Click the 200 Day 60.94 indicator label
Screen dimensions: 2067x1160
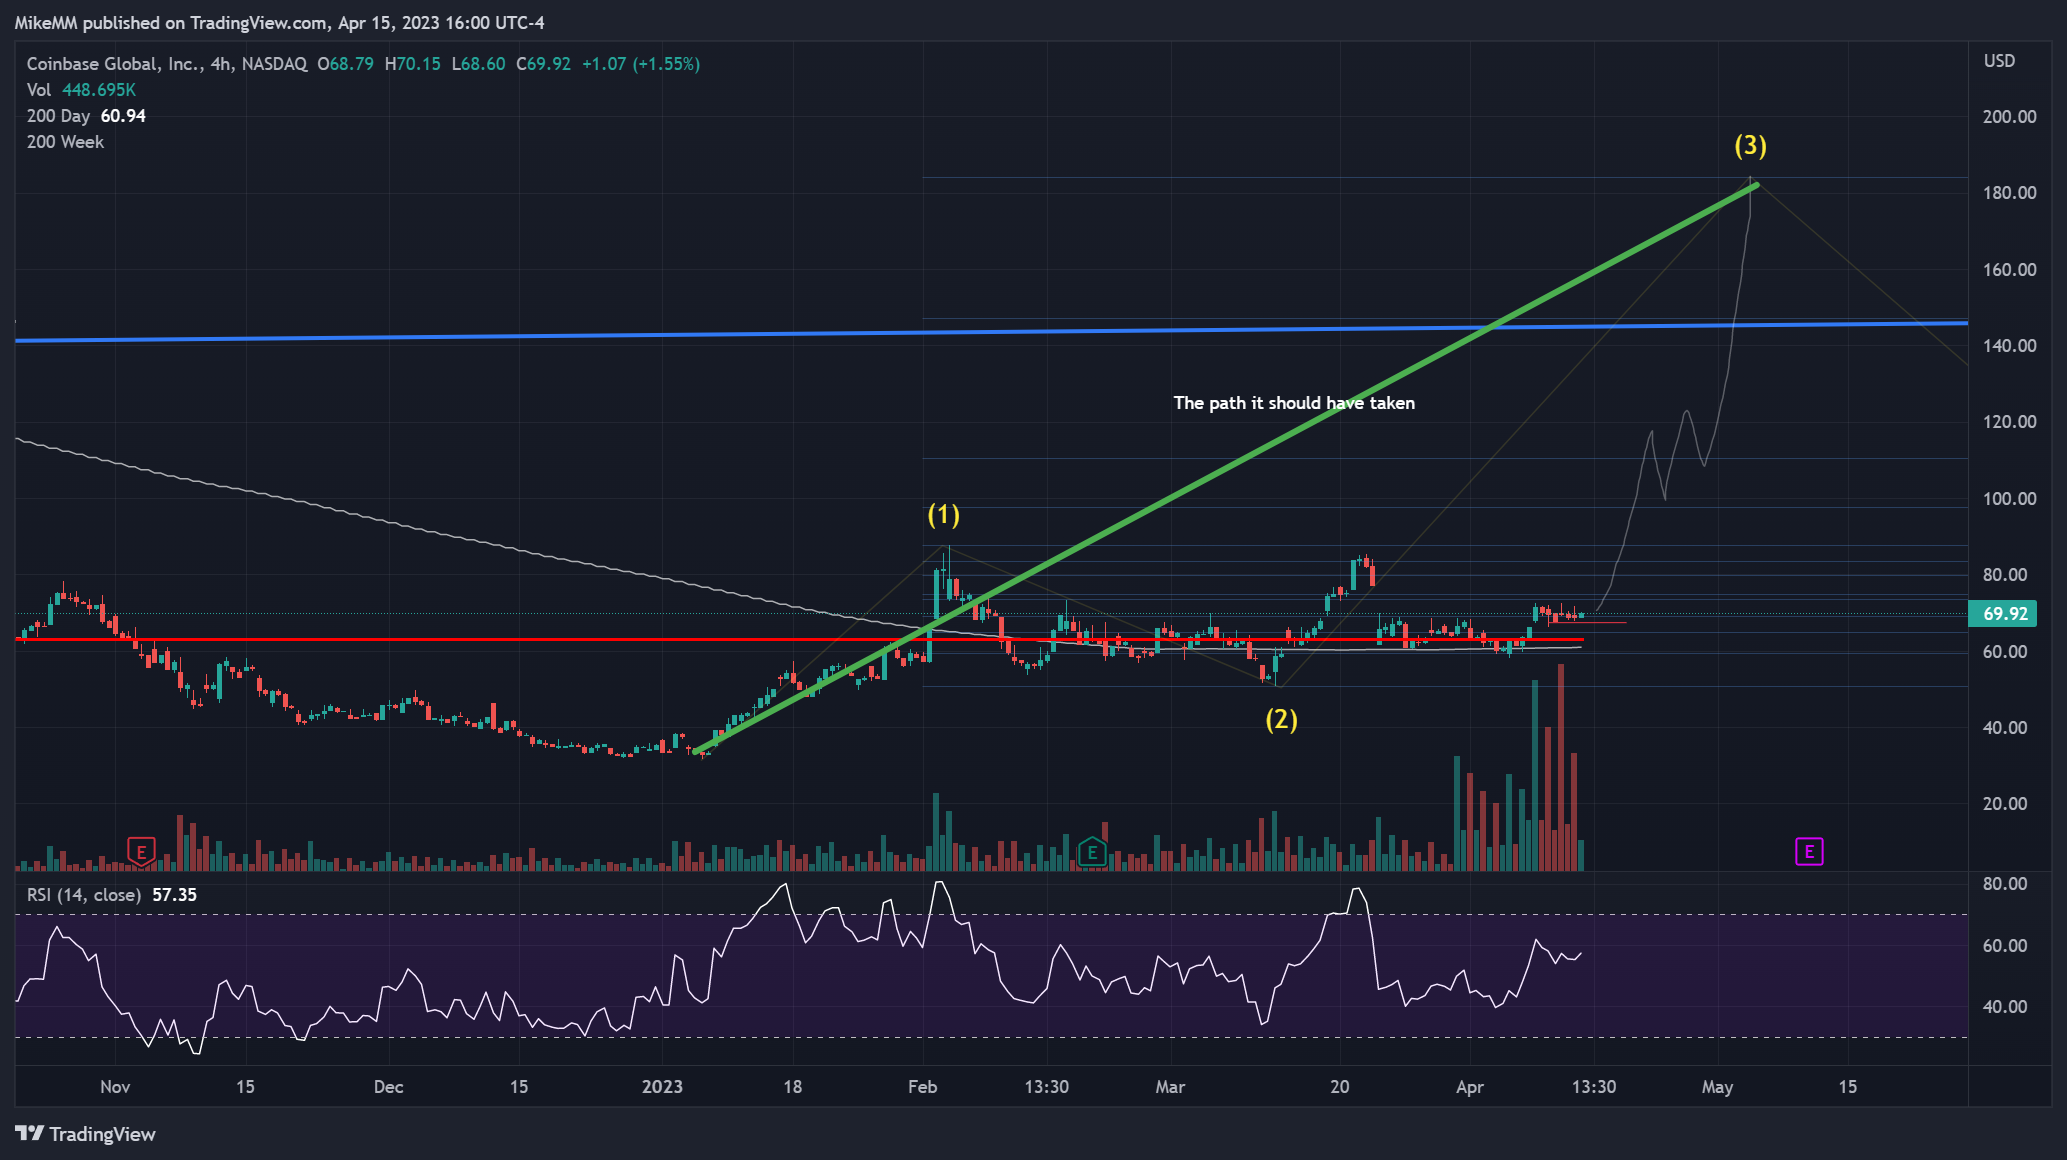coord(86,116)
